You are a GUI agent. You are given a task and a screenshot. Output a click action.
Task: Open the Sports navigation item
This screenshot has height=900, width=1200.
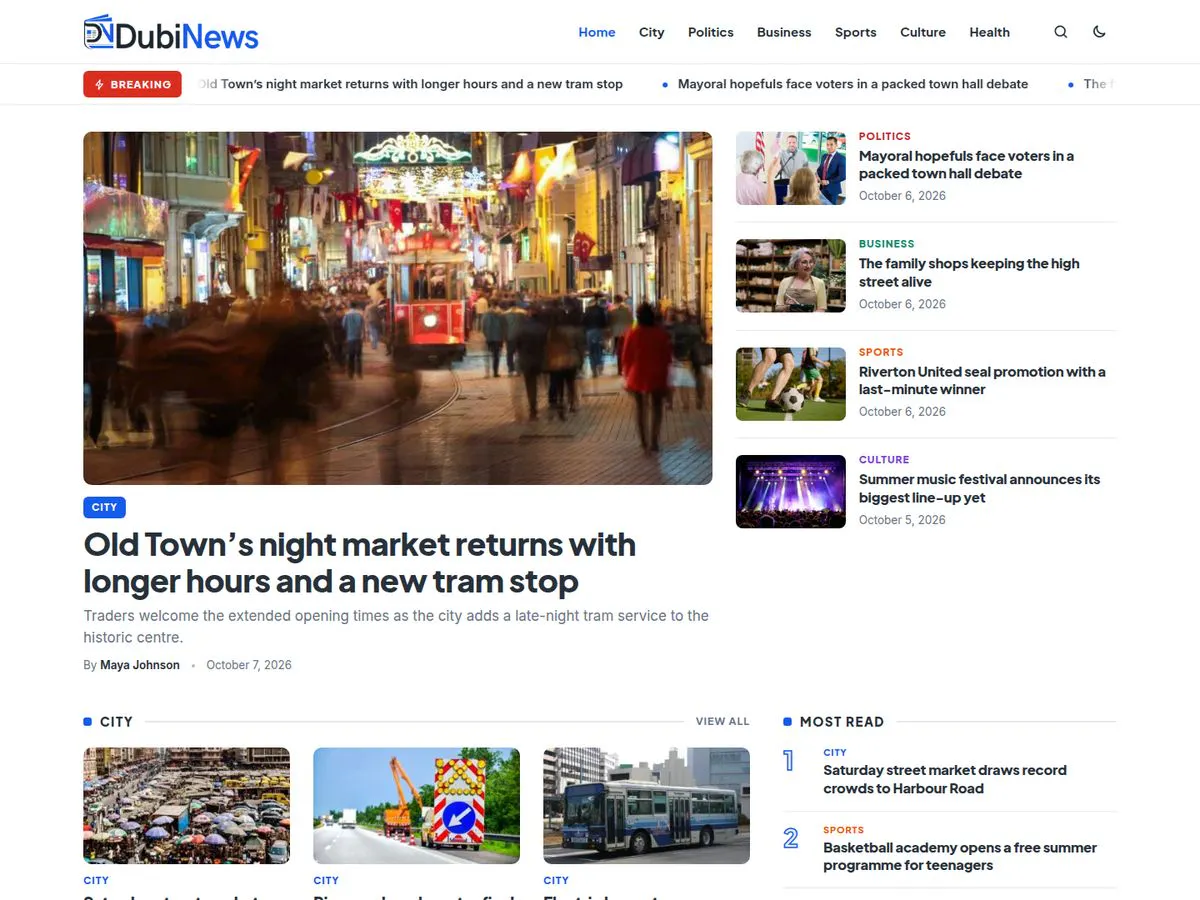pyautogui.click(x=856, y=32)
